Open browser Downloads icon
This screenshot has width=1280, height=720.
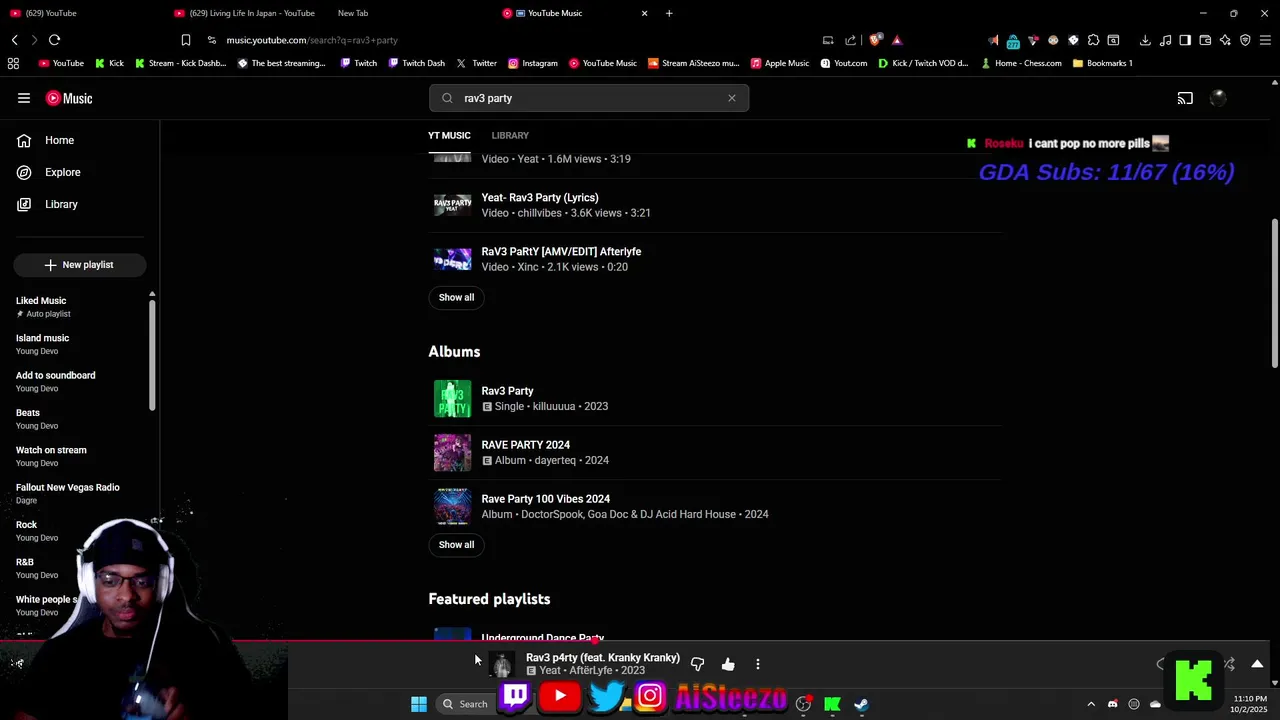tap(1145, 40)
